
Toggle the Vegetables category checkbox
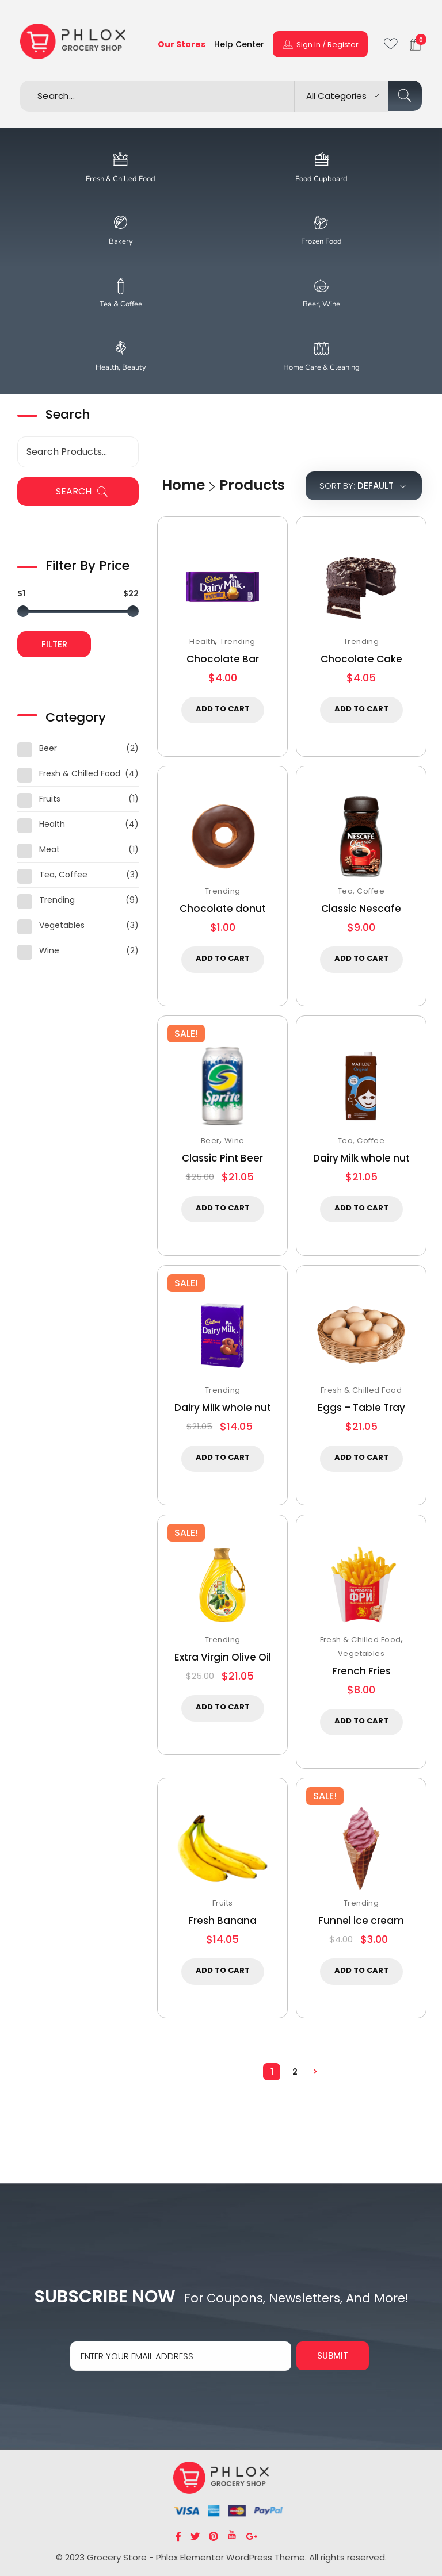[25, 926]
